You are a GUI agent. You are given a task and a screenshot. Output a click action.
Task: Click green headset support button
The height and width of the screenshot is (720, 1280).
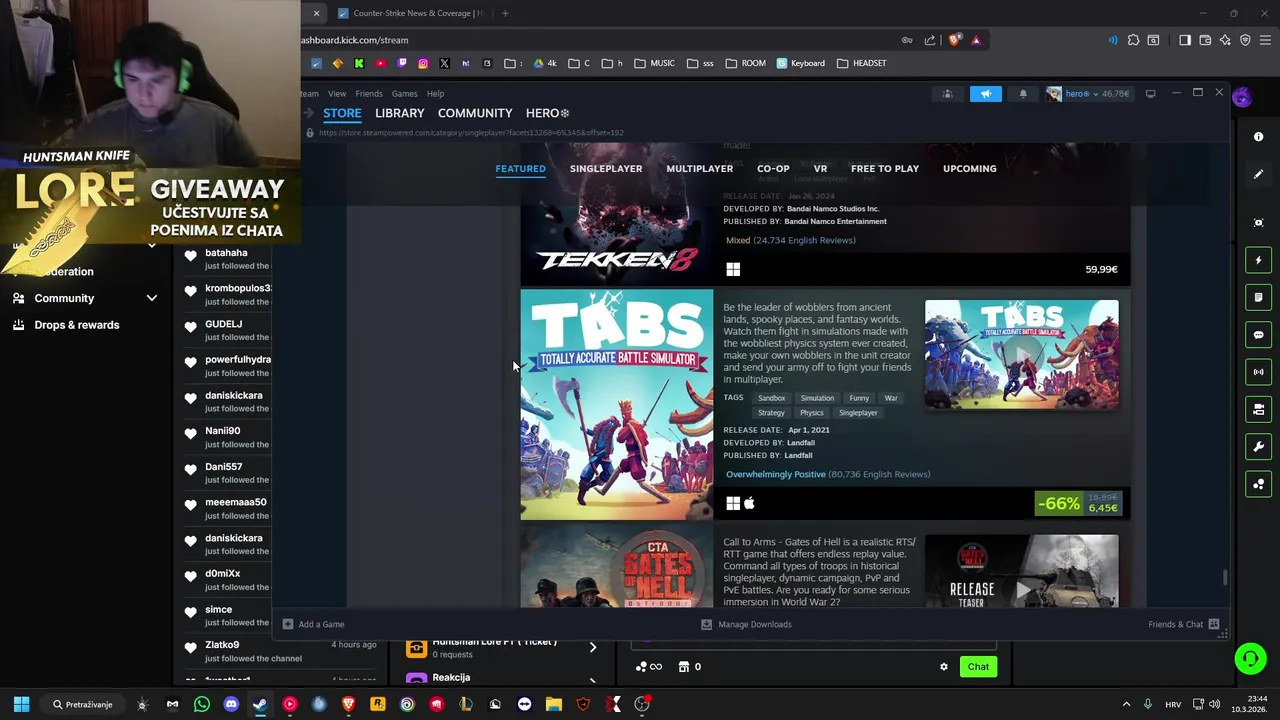(1250, 658)
